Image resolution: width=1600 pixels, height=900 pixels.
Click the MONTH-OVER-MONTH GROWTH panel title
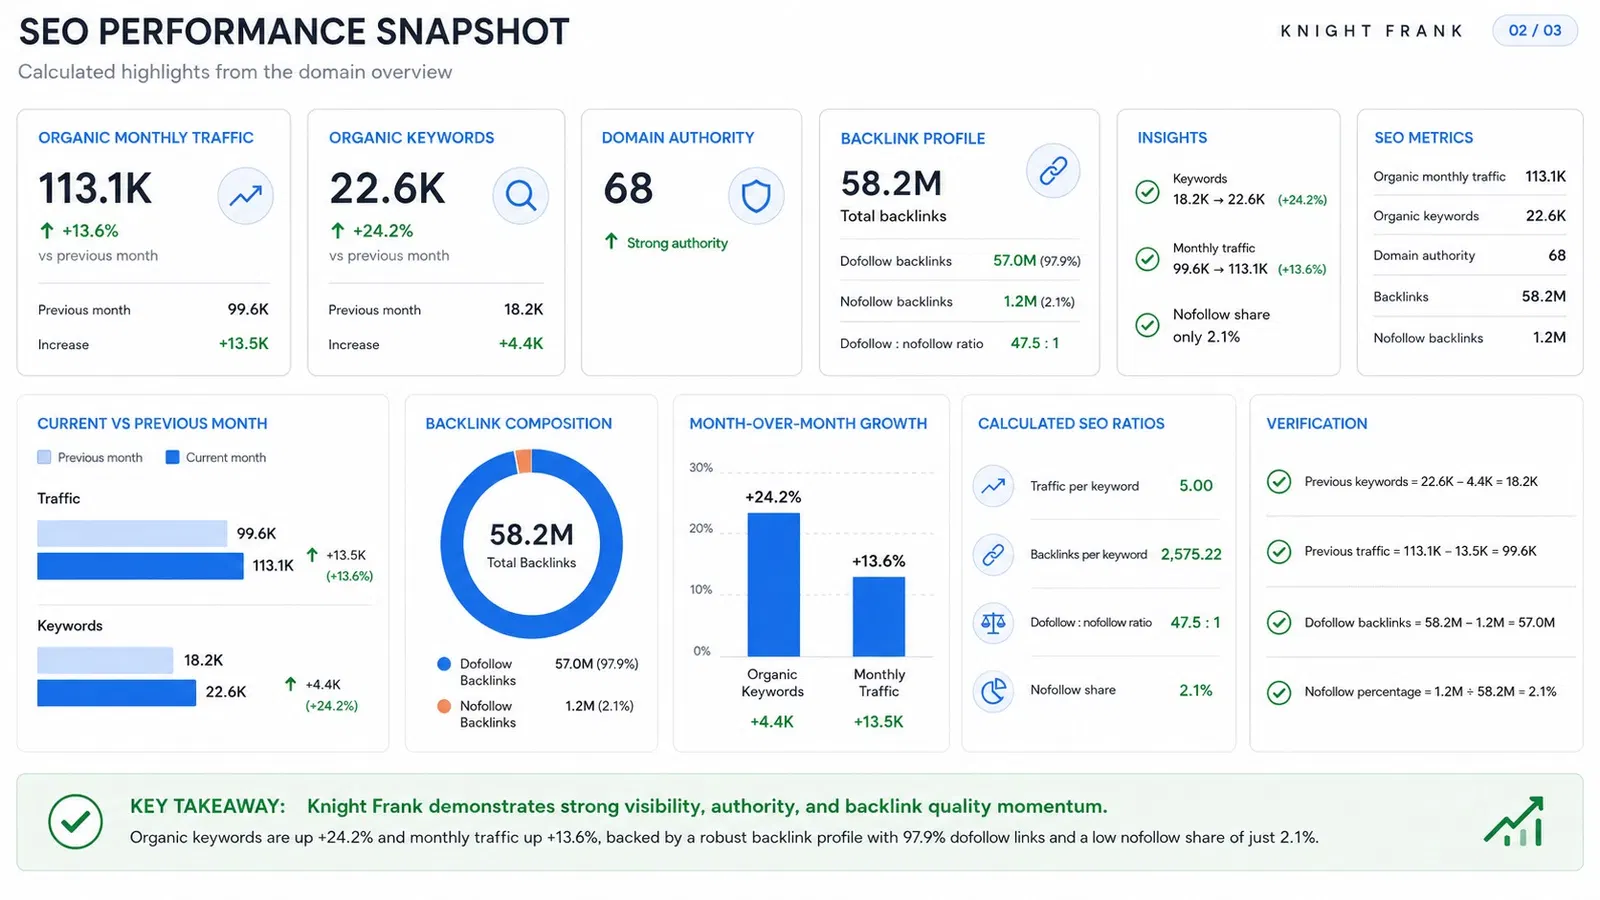pyautogui.click(x=808, y=424)
